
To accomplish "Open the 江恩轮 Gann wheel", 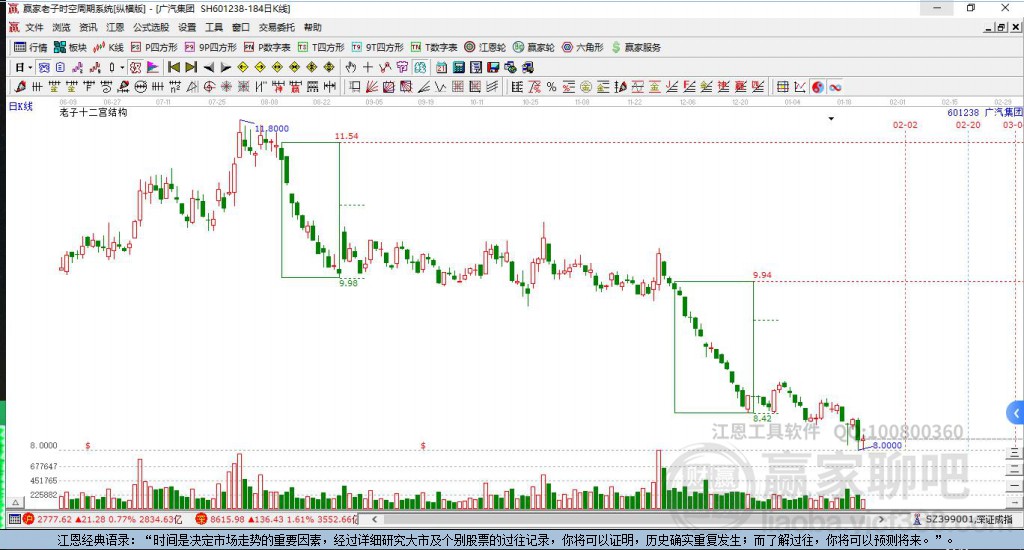I will click(x=485, y=47).
